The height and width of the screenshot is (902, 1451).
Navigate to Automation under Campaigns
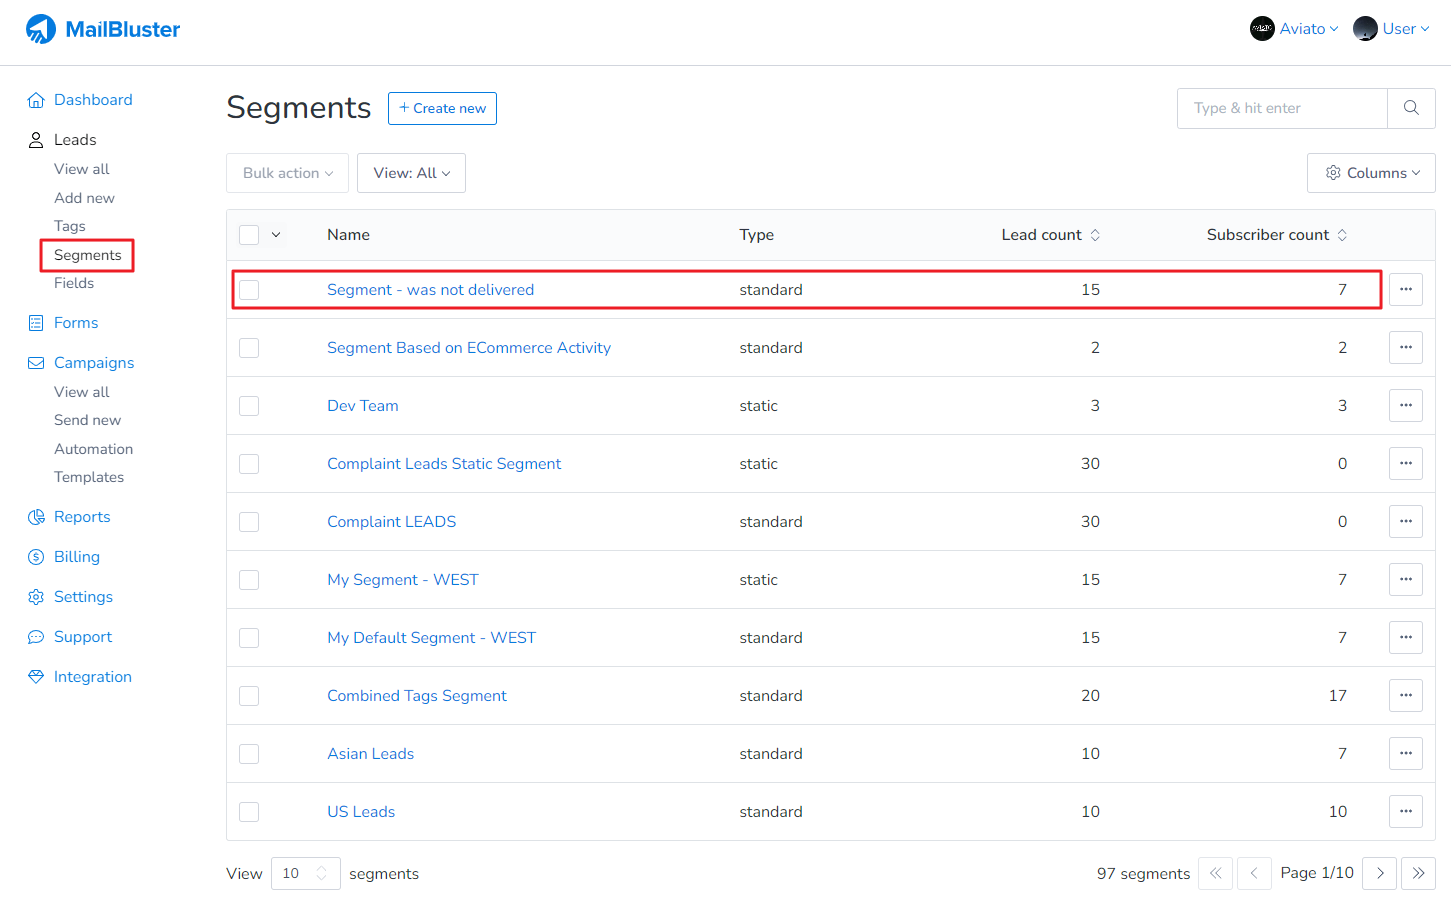[93, 449]
